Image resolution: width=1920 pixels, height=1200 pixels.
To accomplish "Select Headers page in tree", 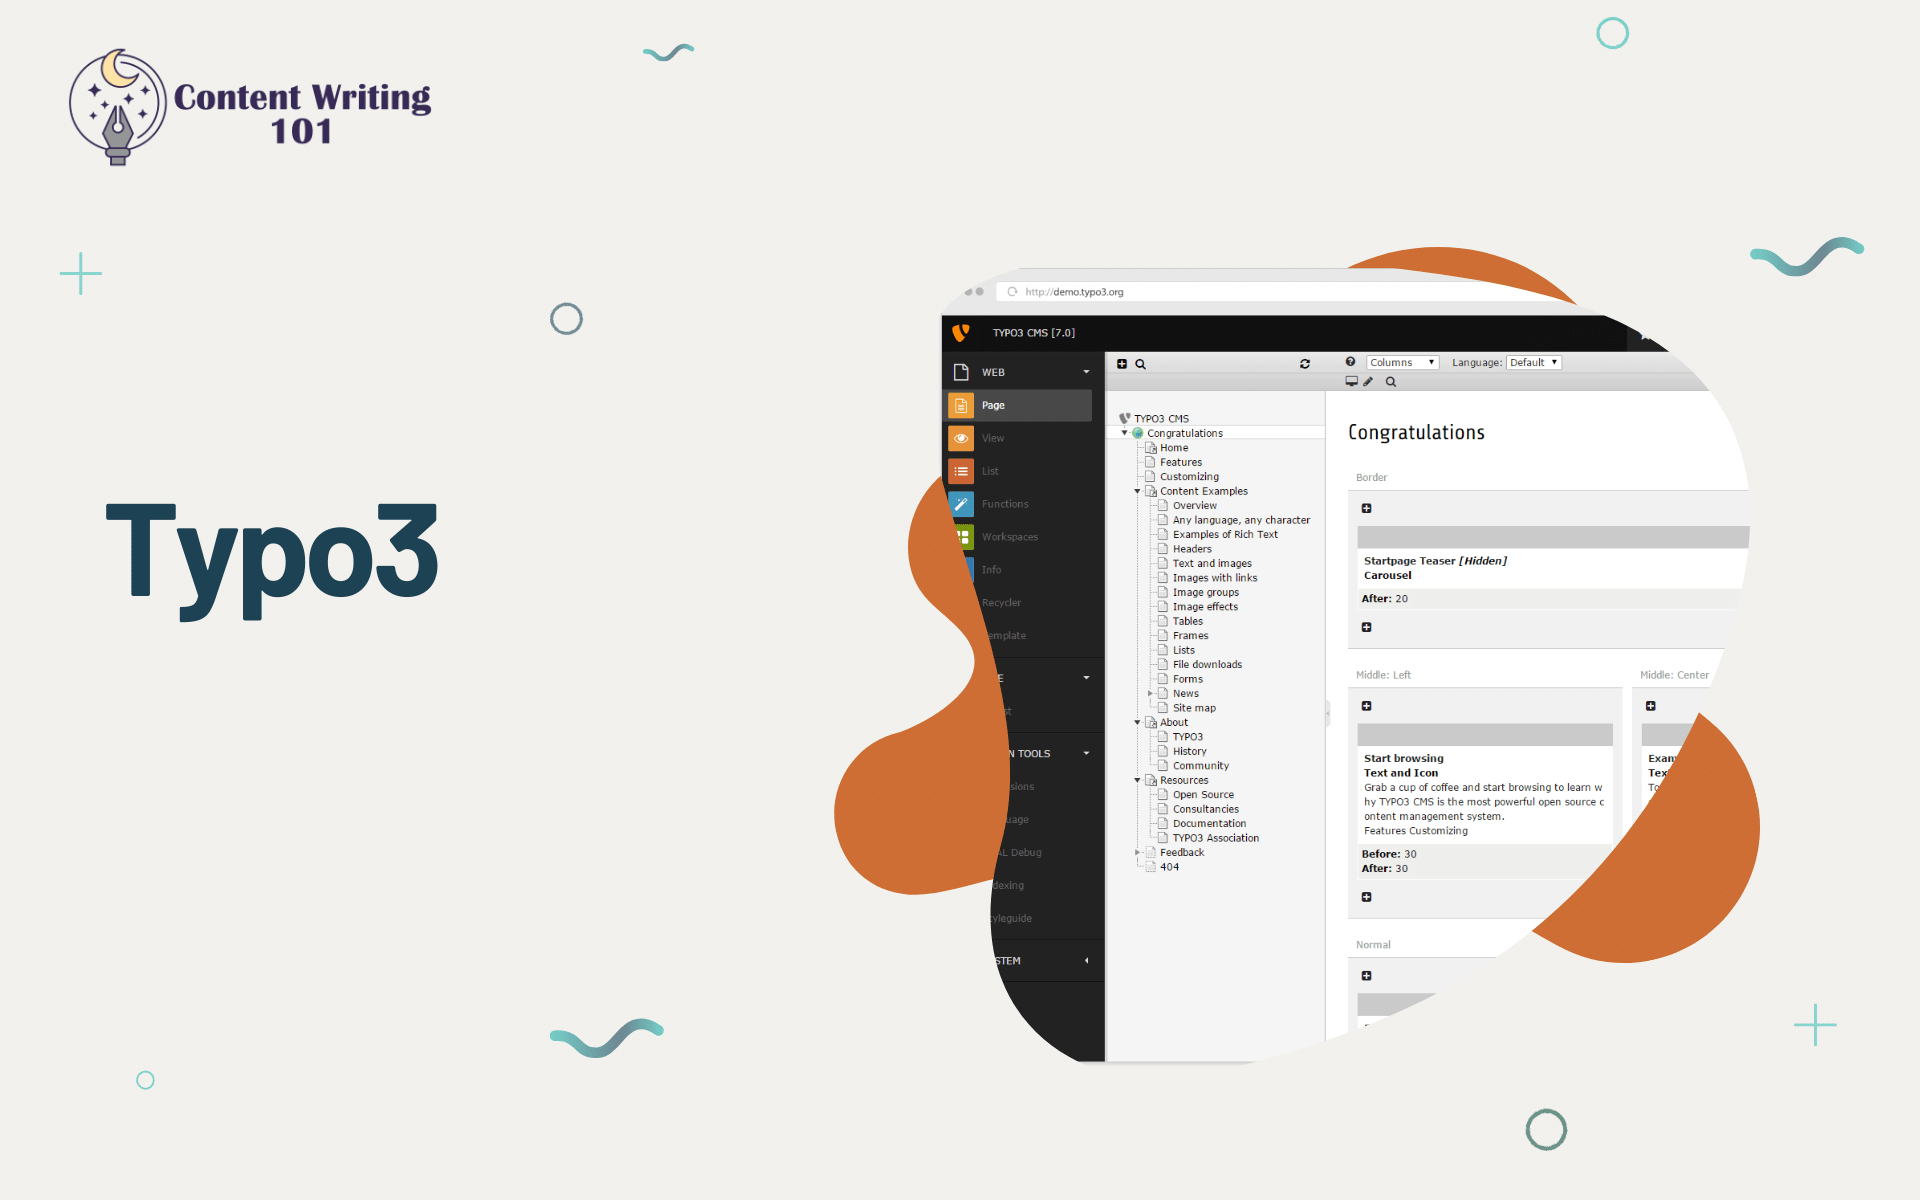I will (x=1192, y=549).
